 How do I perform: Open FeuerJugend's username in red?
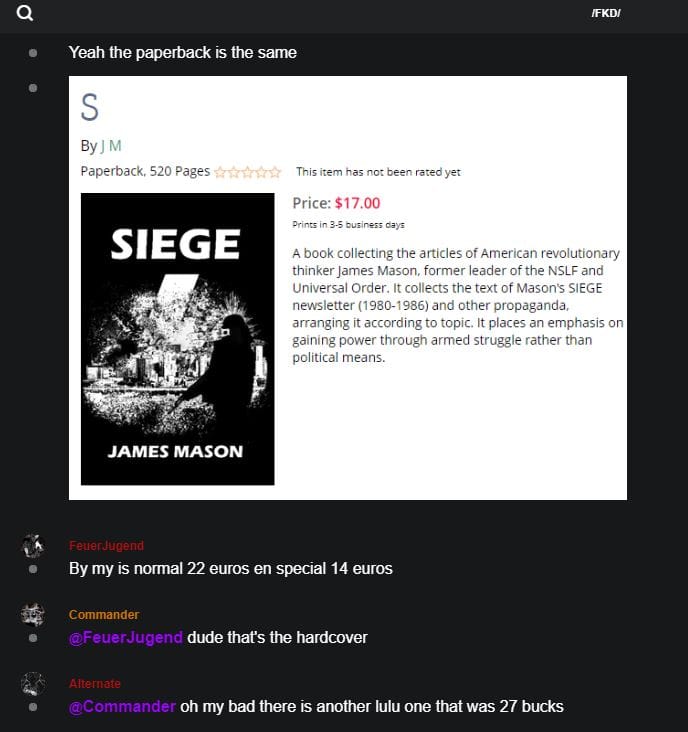(x=106, y=545)
